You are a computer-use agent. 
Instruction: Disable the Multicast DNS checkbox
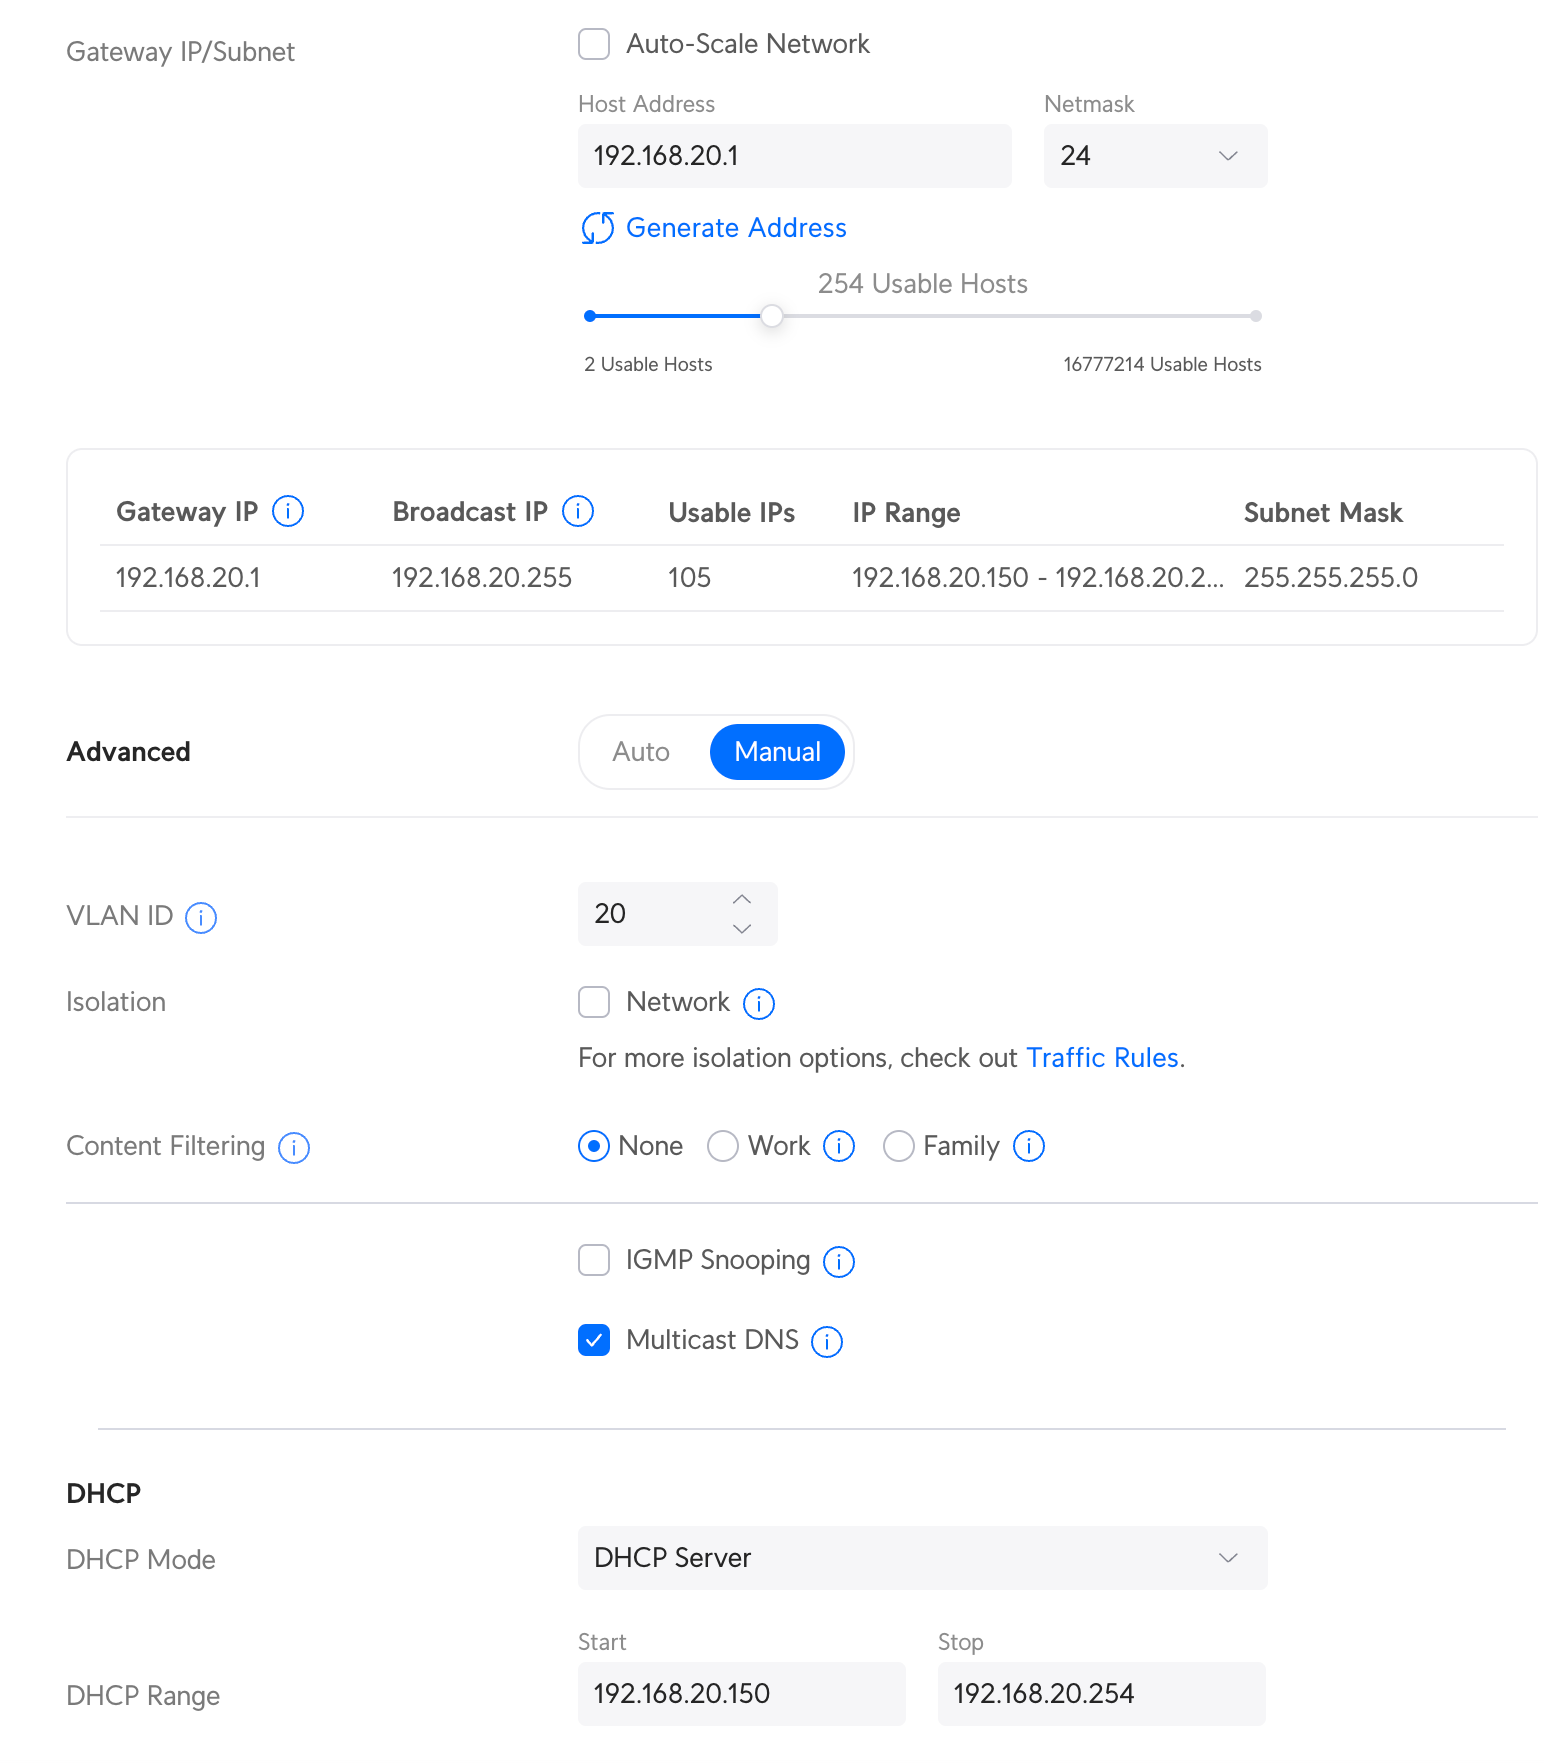[x=594, y=1340]
